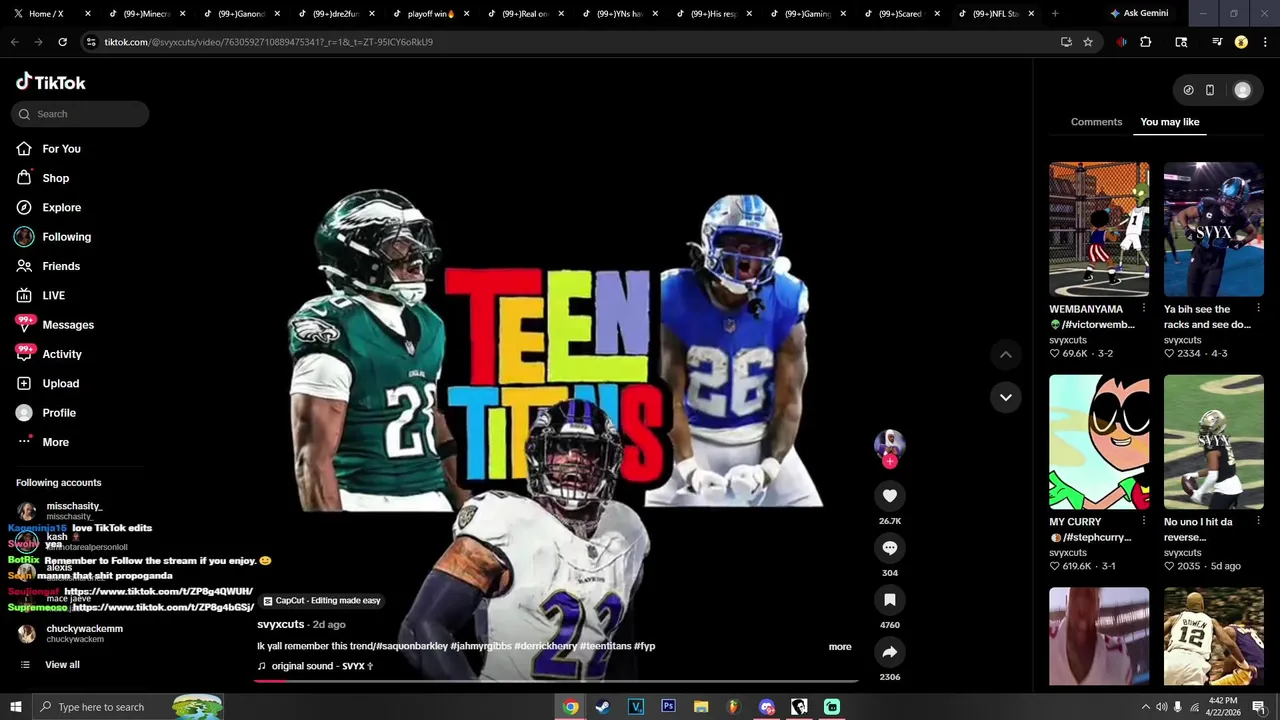This screenshot has height=720, width=1280.
Task: Open the MY CURRY video thumbnail
Action: tap(1099, 442)
